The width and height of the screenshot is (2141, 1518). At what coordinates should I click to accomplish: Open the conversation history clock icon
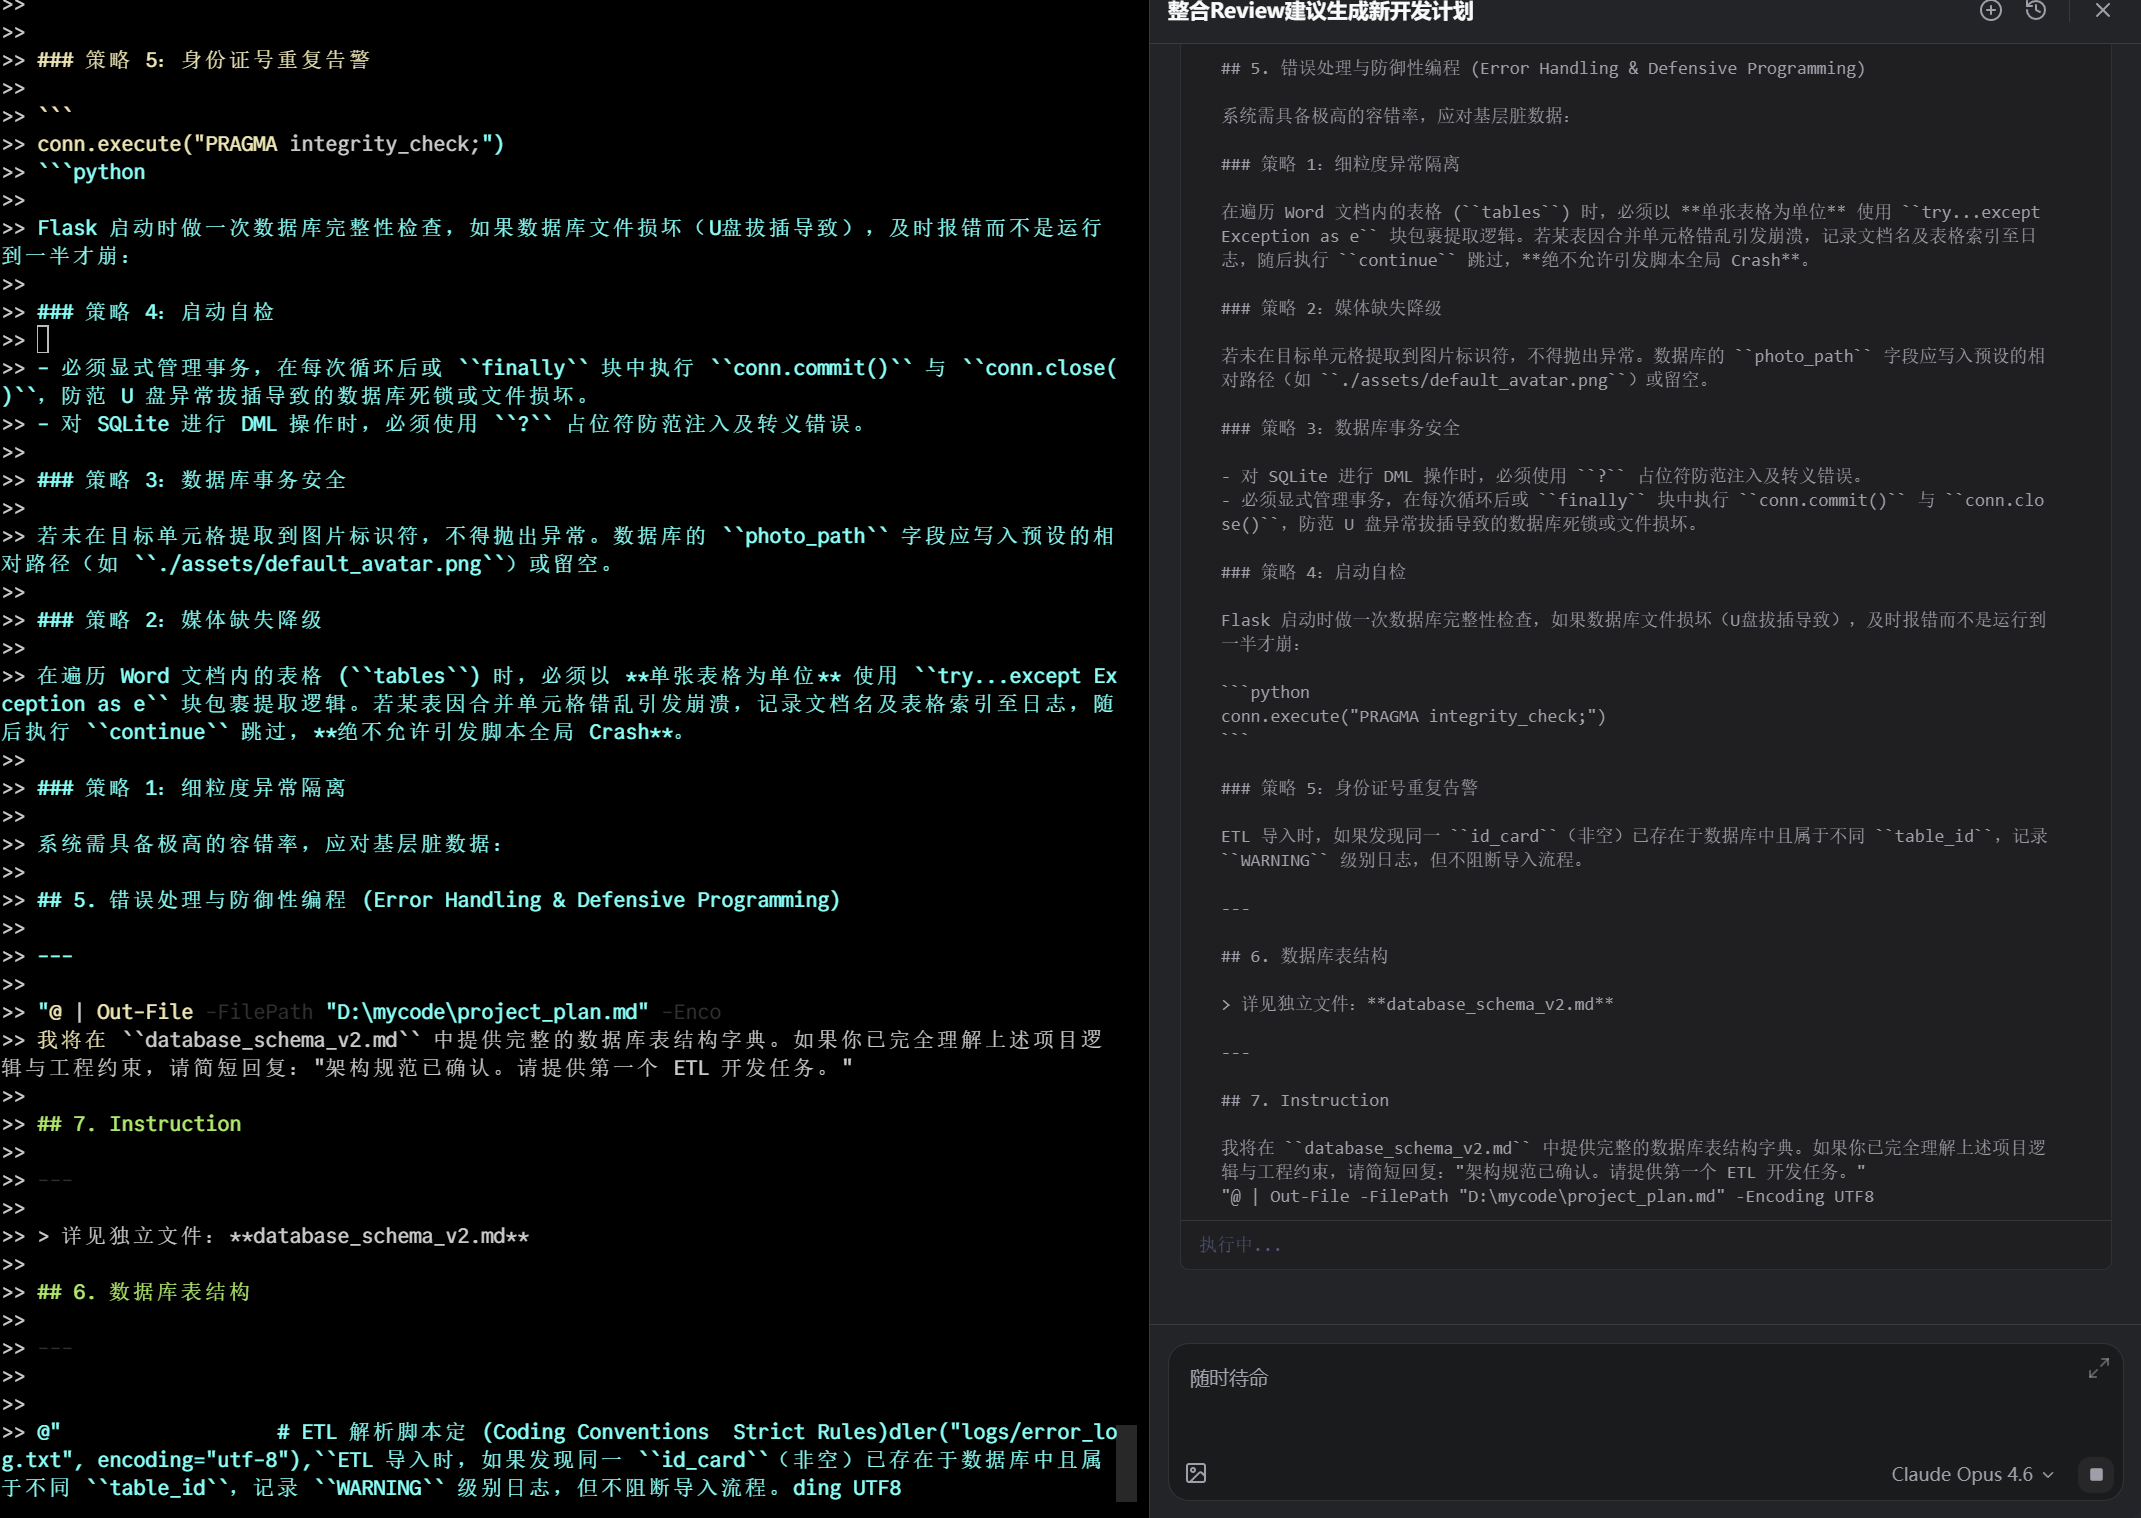pyautogui.click(x=2036, y=11)
